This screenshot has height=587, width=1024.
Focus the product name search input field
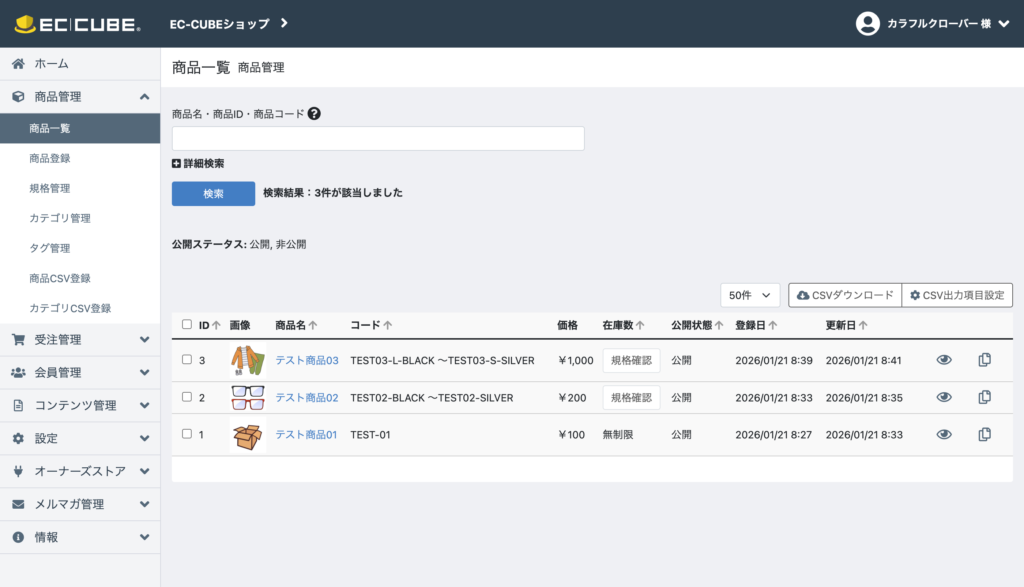click(378, 138)
